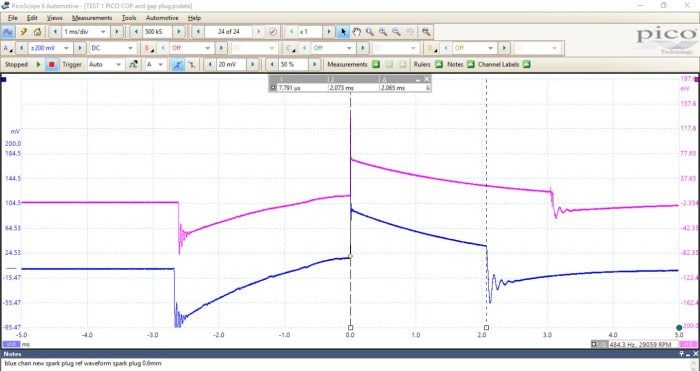Click the time ruler handle at 2.0 ms
The height and width of the screenshot is (371, 700).
486,328
